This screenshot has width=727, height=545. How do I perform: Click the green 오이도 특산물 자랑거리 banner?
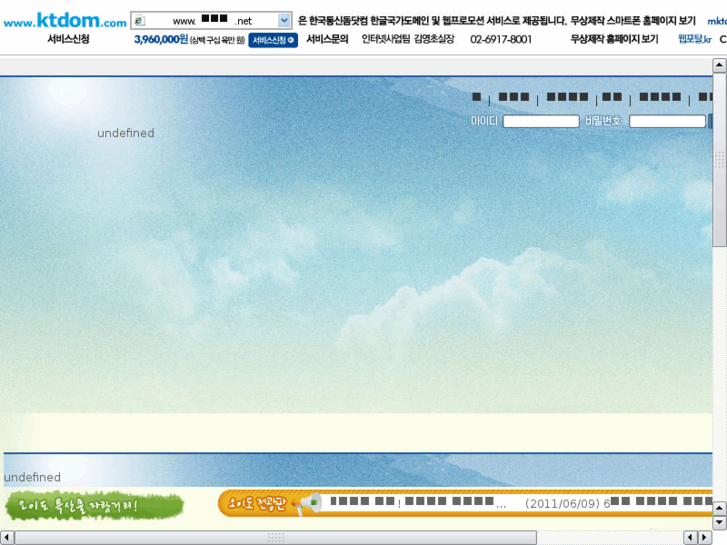point(95,505)
